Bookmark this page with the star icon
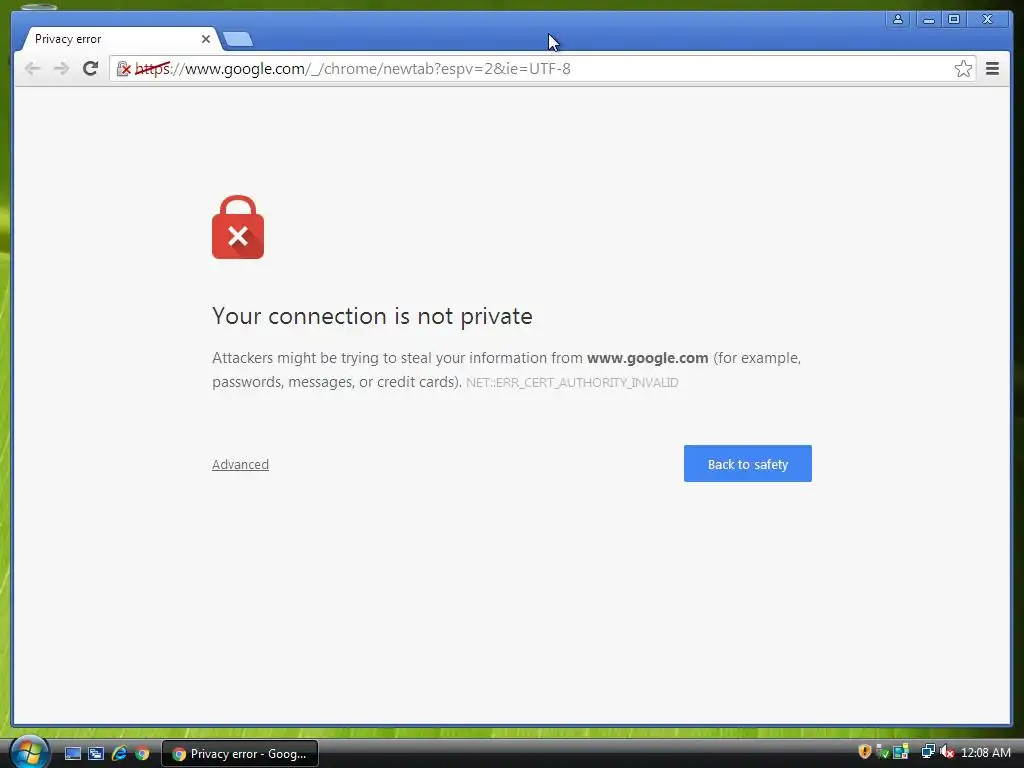This screenshot has width=1024, height=768. 963,69
